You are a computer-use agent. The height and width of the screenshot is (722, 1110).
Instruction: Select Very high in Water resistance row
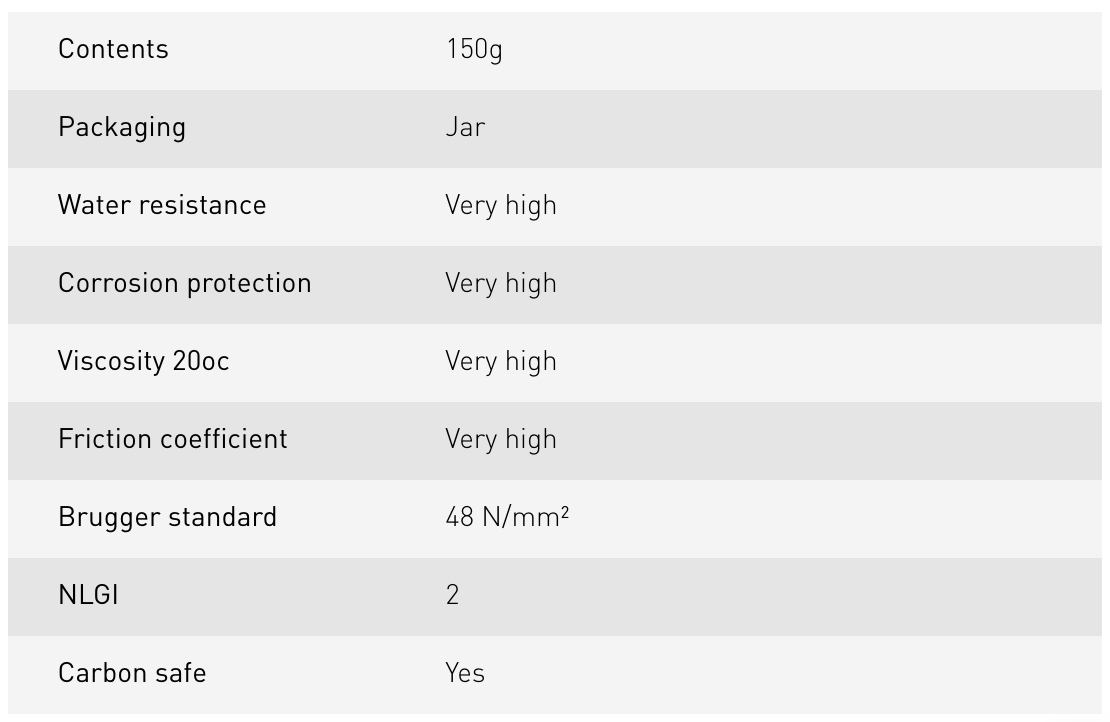(x=501, y=205)
